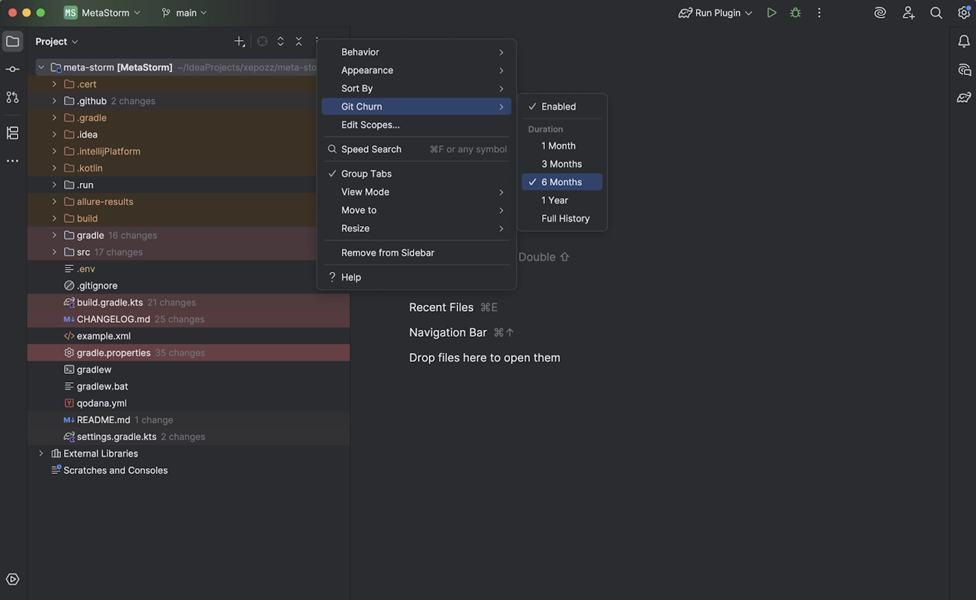Collapse the meta-storm root node
Viewport: 976px width, 600px height.
[41, 67]
